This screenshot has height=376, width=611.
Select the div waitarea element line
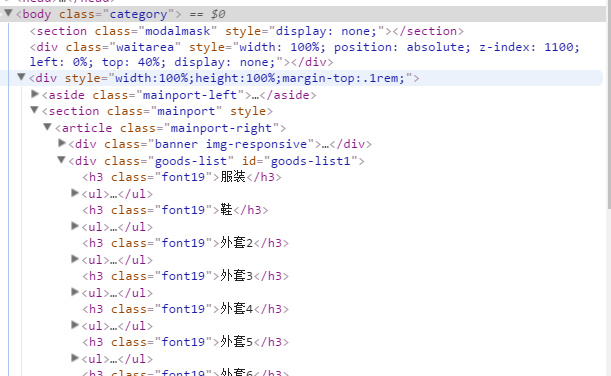tap(305, 55)
